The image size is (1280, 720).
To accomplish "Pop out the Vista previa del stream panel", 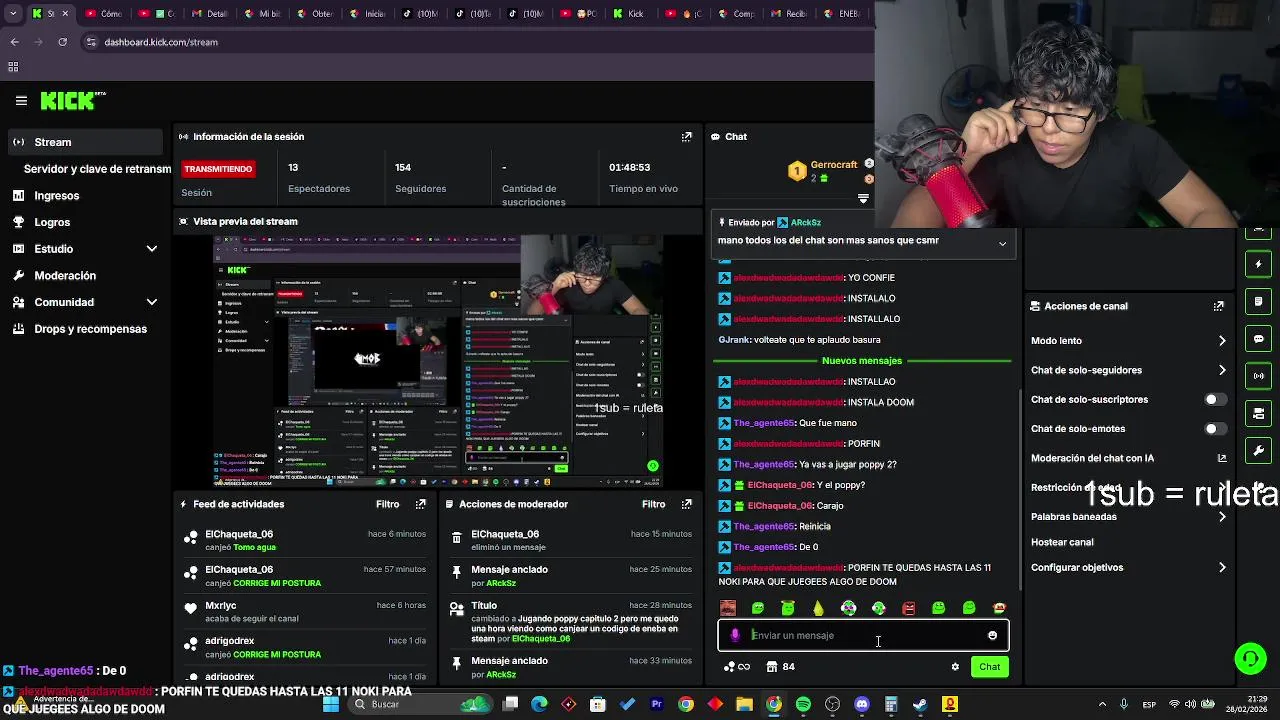I will pos(686,221).
